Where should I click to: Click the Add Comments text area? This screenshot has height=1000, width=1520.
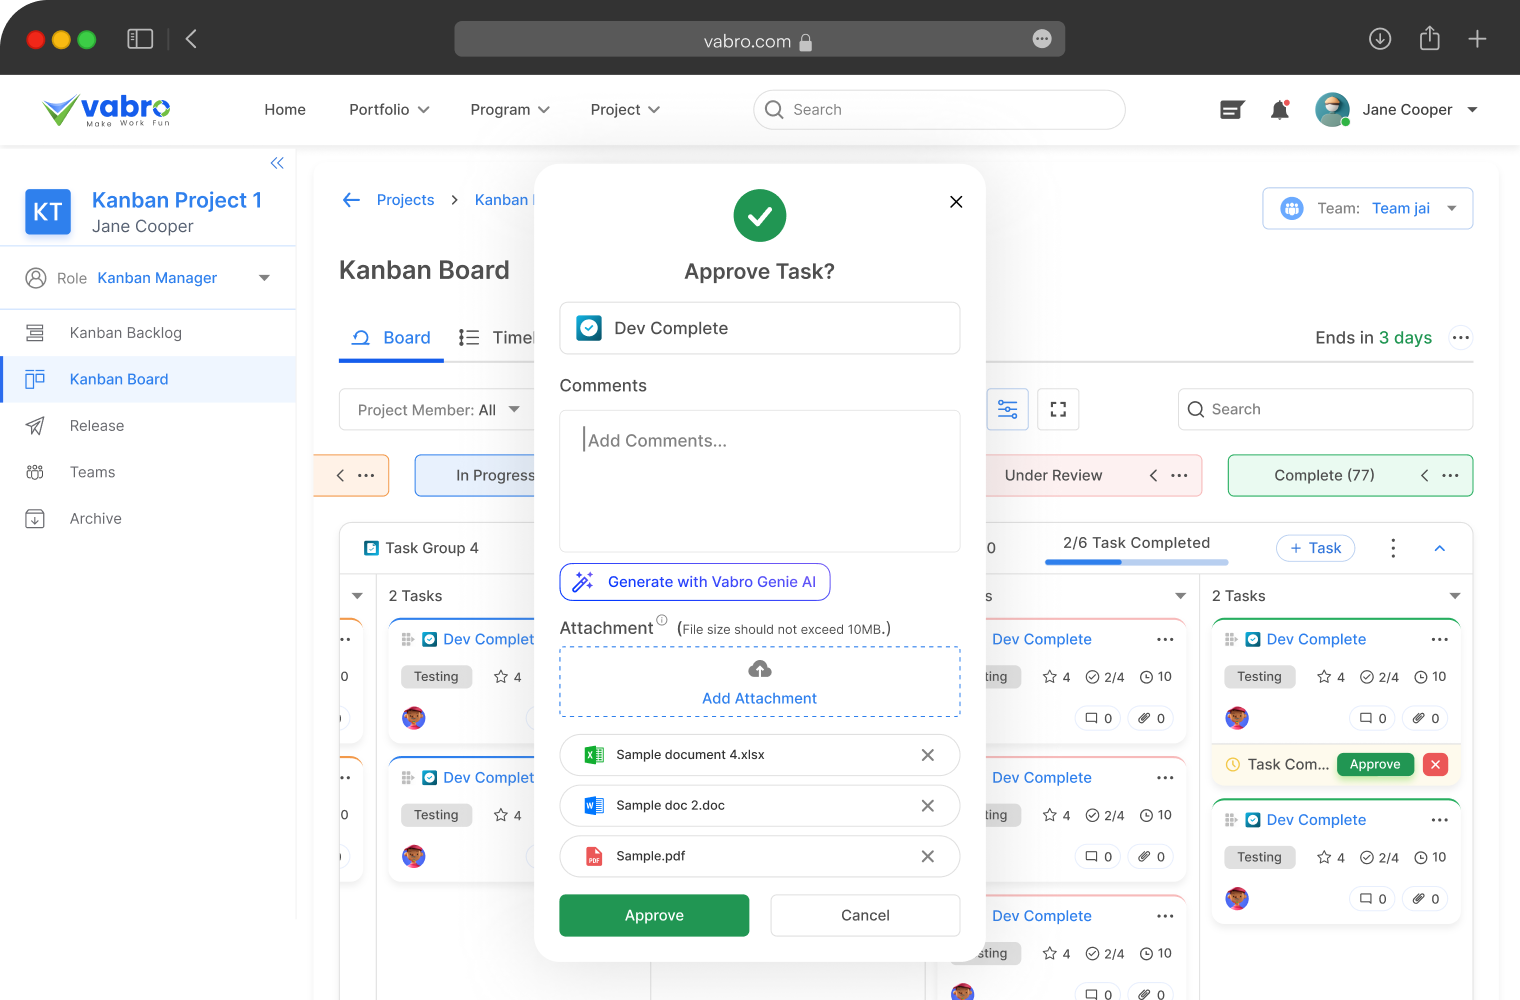tap(759, 480)
